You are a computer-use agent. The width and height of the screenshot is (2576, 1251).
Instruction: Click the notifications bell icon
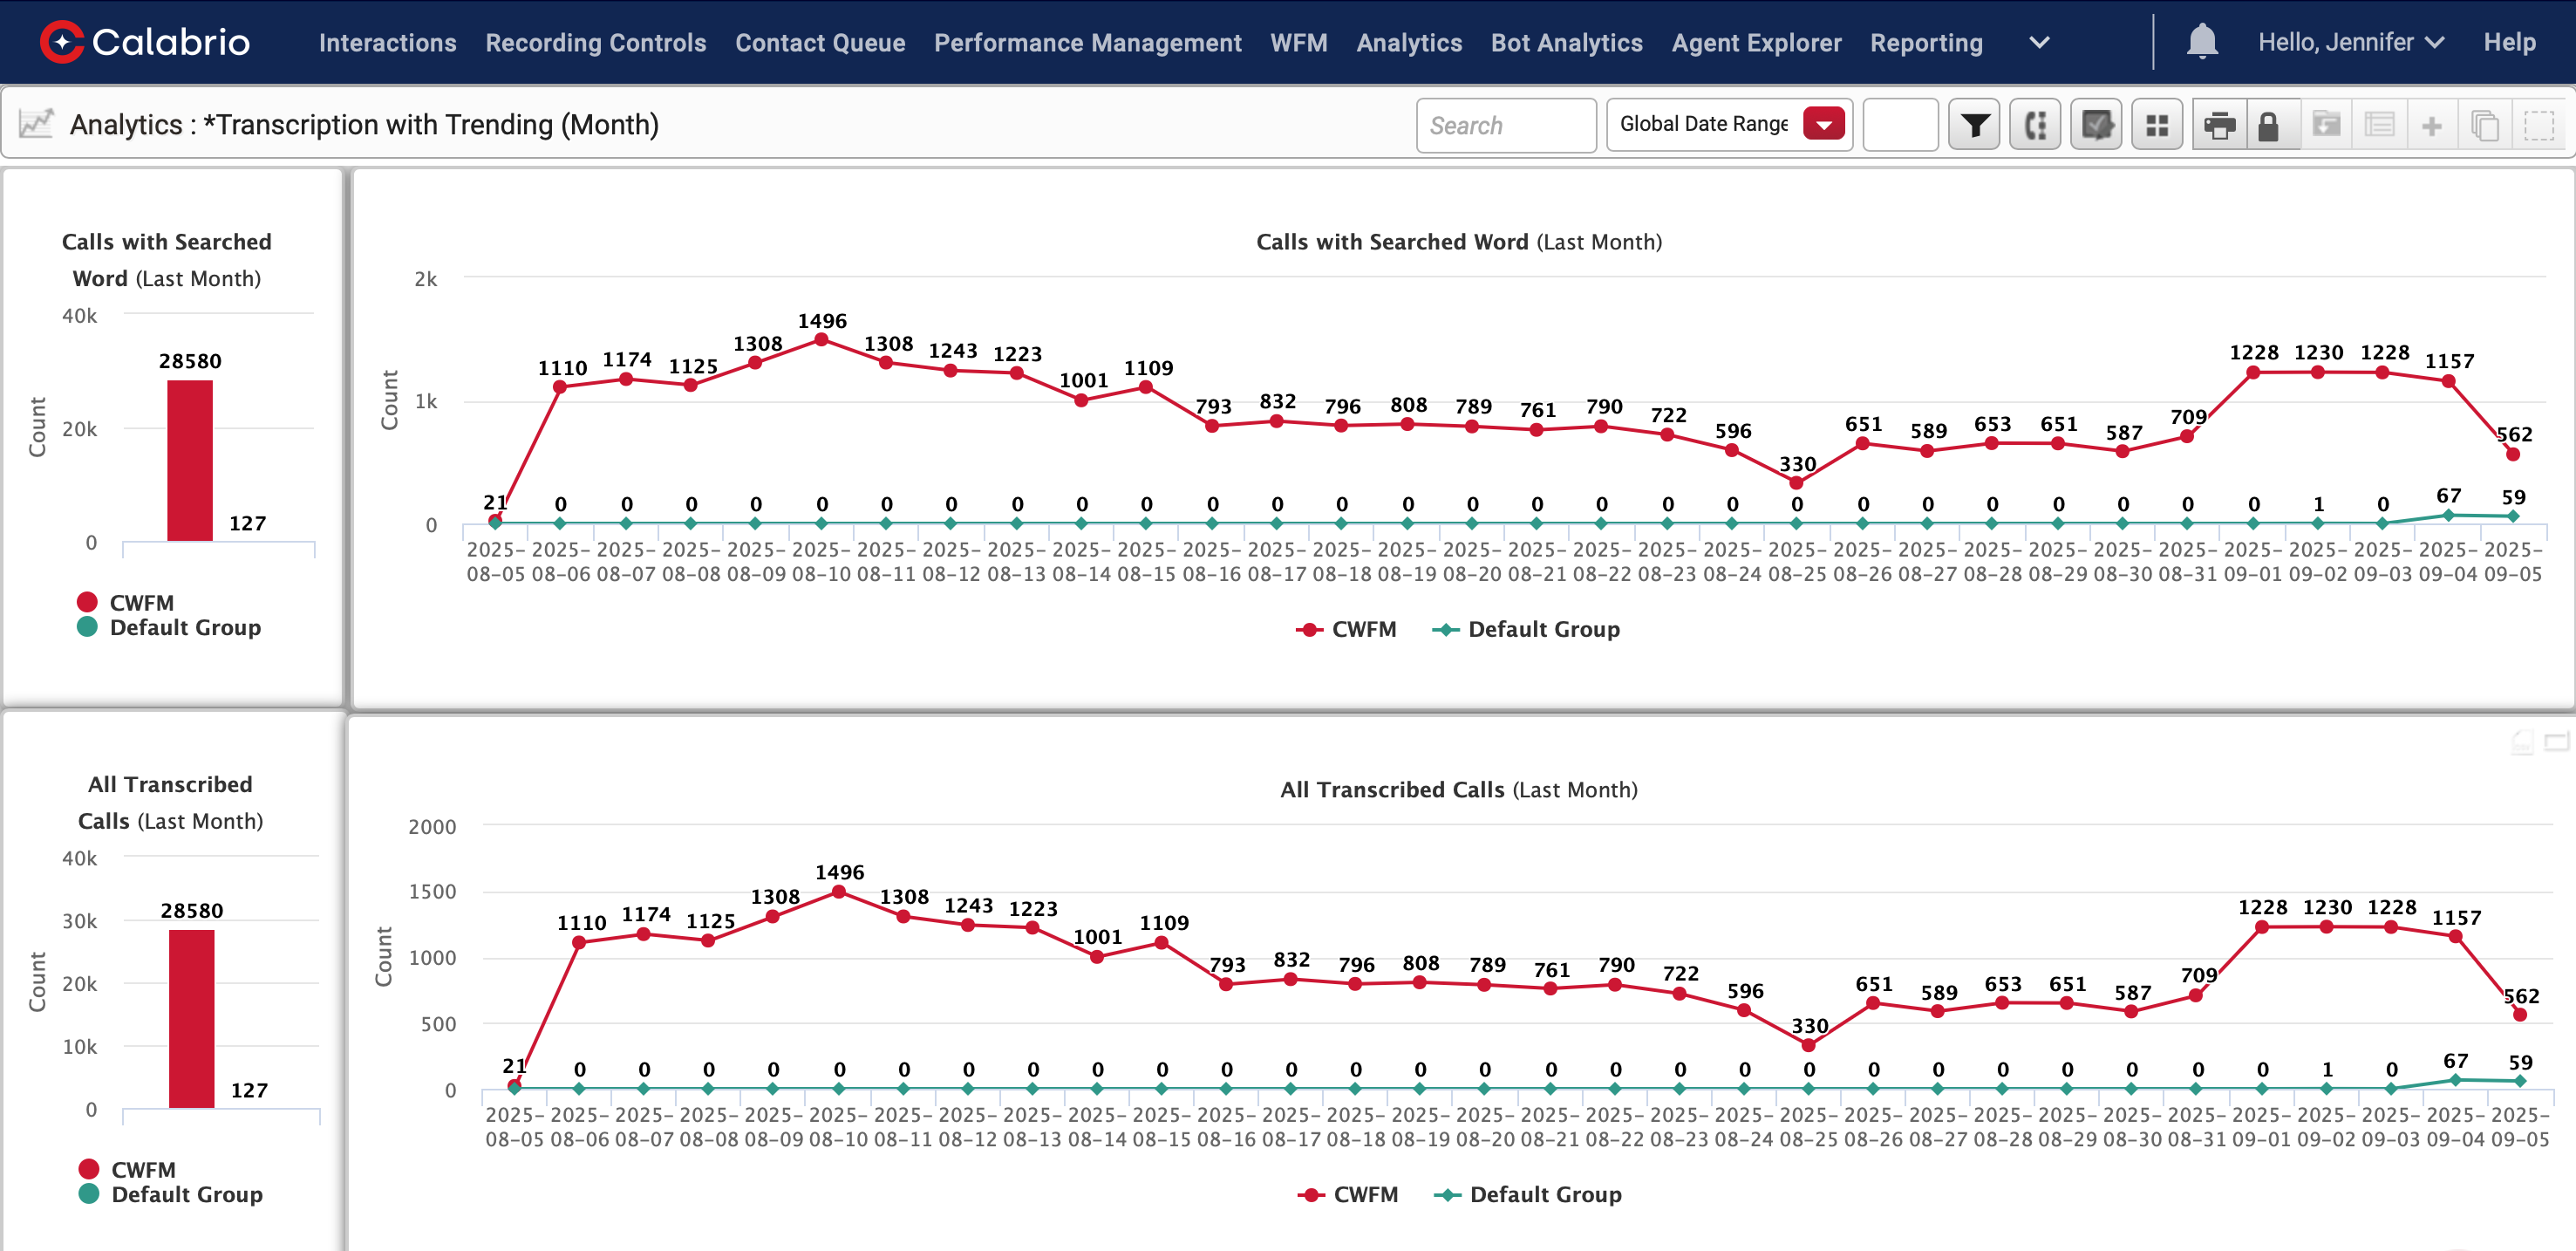pos(2202,42)
